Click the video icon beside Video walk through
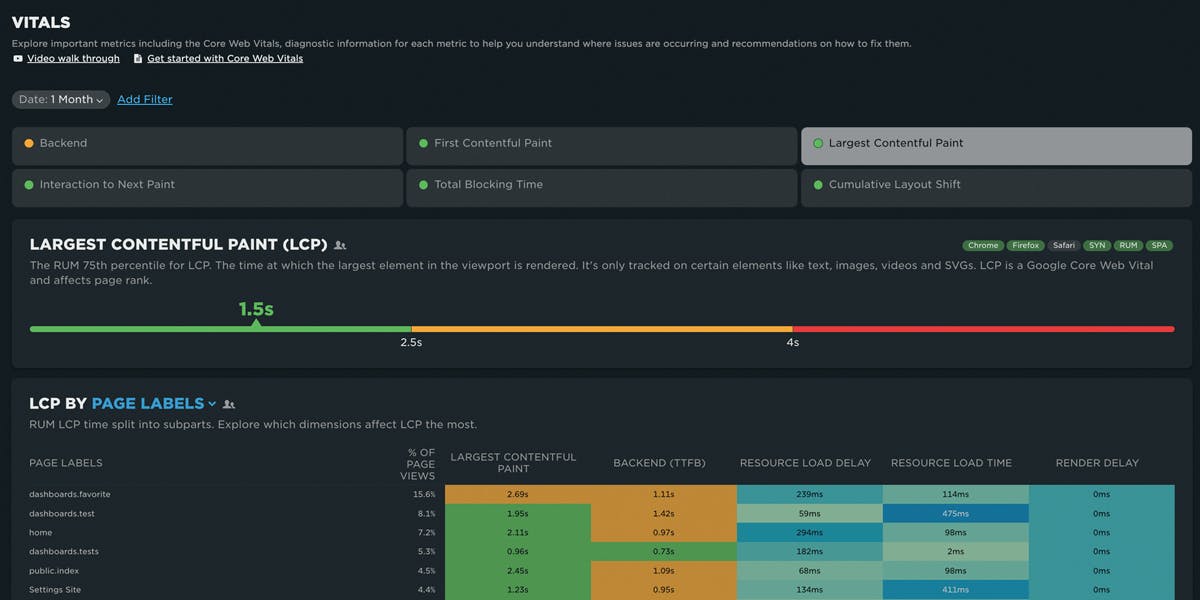 (18, 59)
